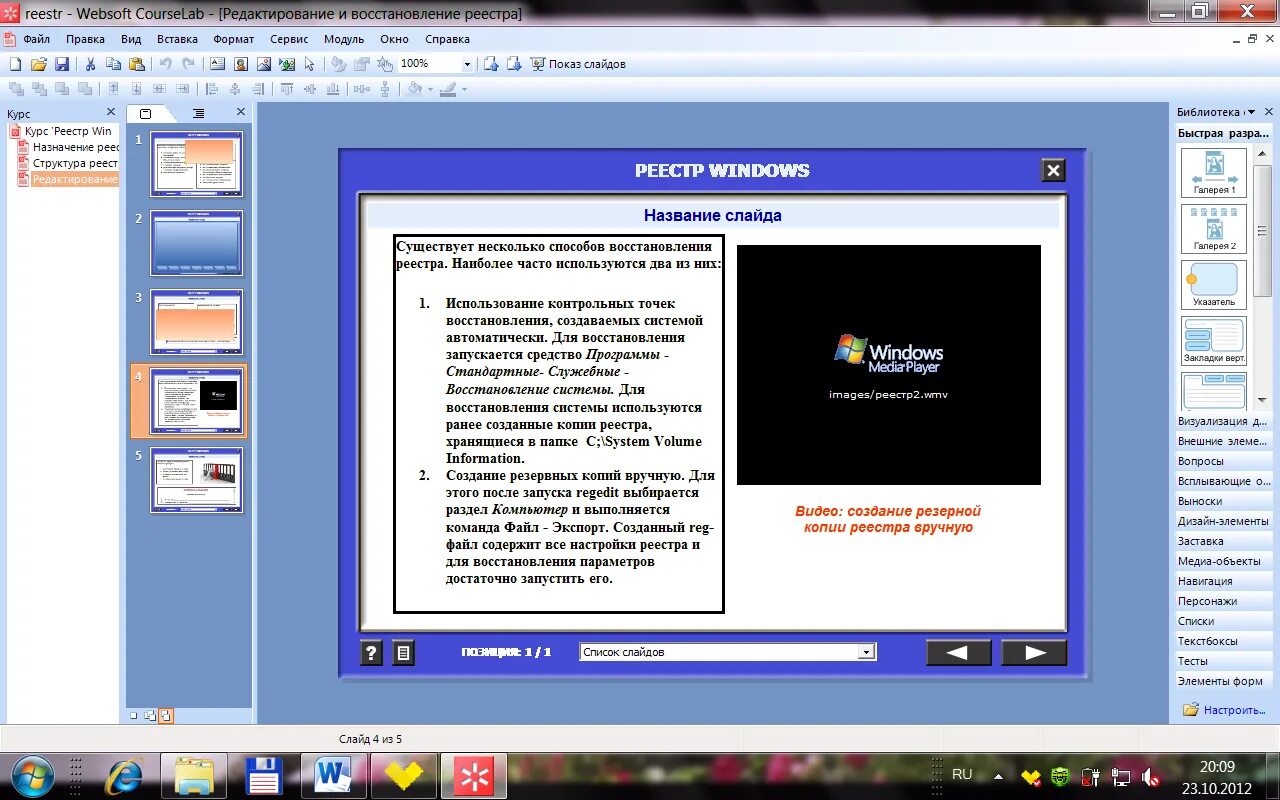Open Internet Explorer from the taskbar
This screenshot has width=1280, height=800.
tap(125, 776)
